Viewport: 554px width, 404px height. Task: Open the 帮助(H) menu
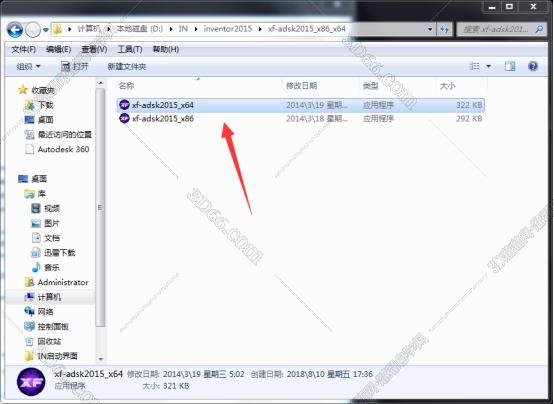165,49
